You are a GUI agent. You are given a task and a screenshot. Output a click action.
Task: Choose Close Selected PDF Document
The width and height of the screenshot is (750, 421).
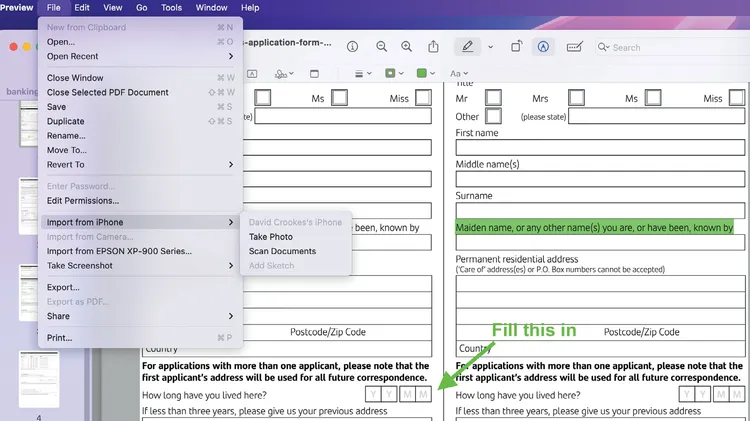pos(140,92)
